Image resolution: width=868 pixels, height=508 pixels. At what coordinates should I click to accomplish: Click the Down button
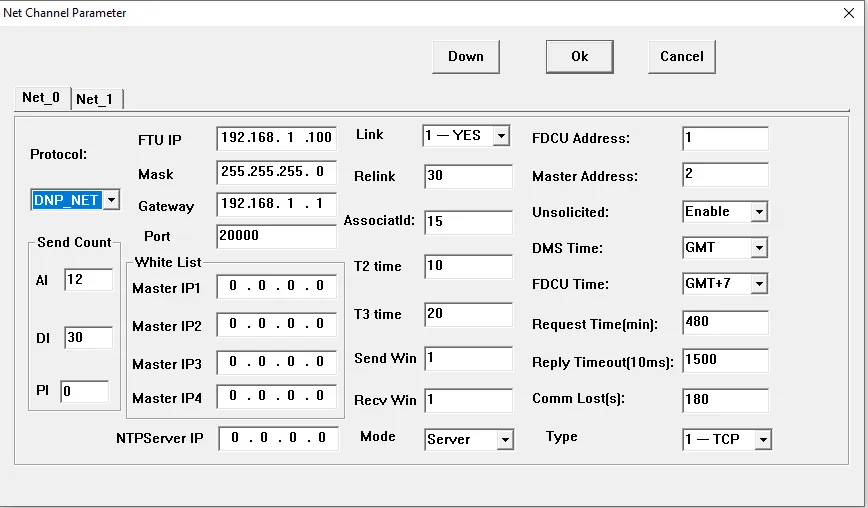pos(466,56)
